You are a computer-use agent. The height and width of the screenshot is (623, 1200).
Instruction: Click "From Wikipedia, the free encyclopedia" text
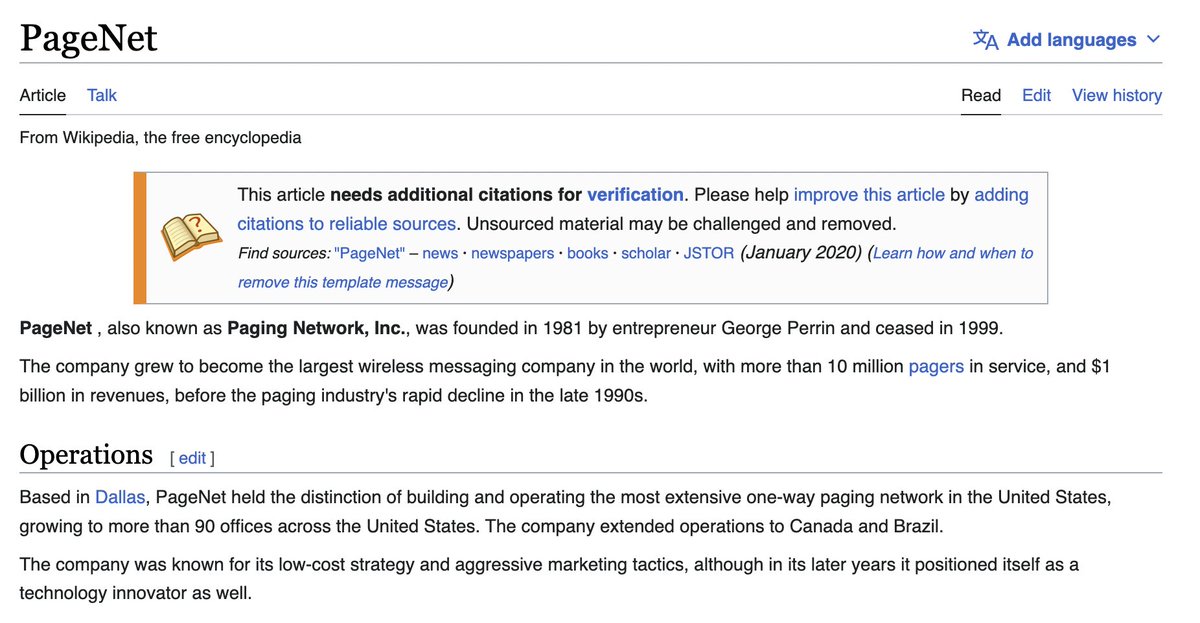[160, 137]
